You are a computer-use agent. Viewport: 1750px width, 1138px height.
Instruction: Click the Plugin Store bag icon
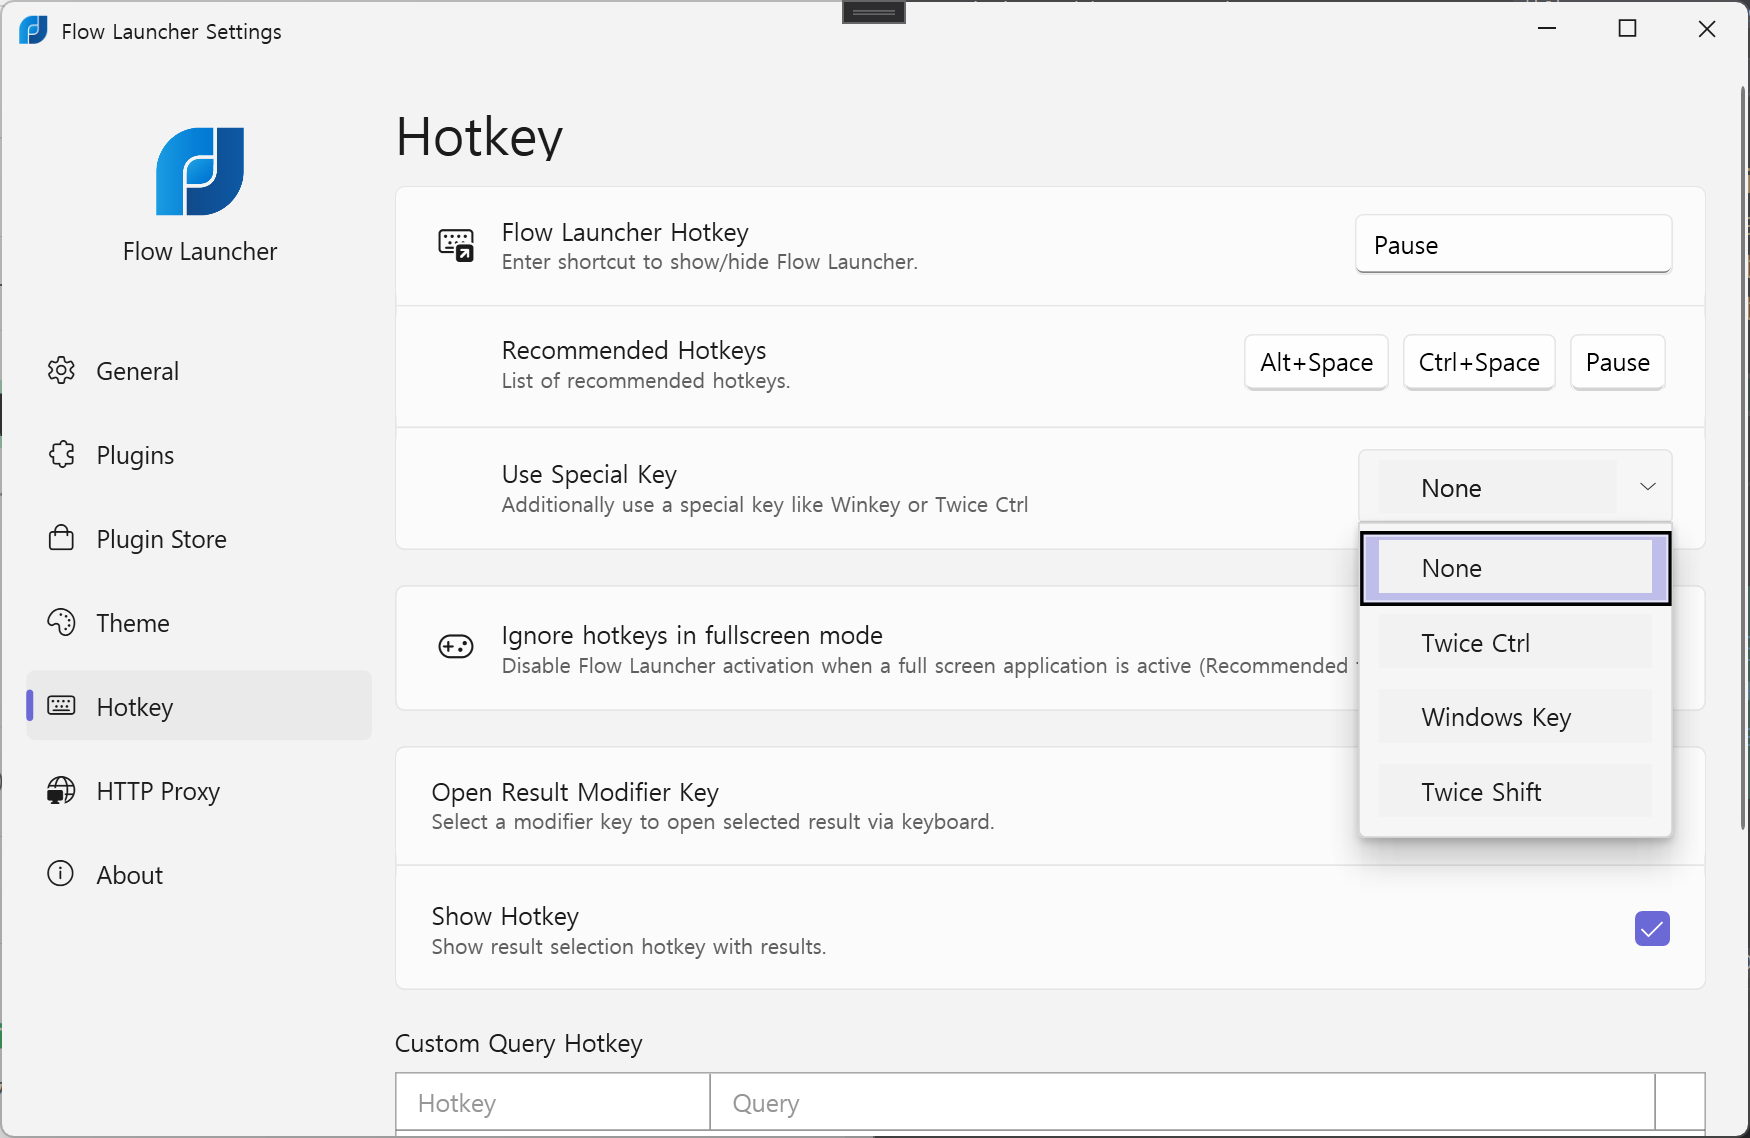coord(61,539)
